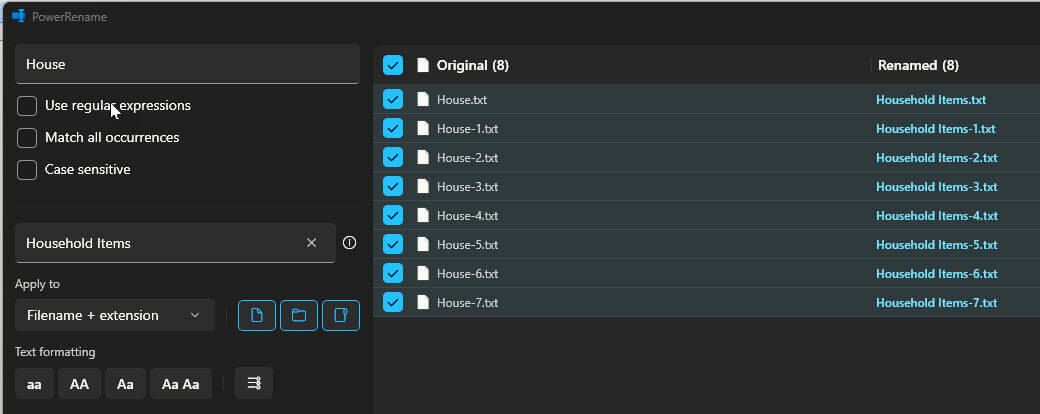Enable Use regular expressions checkbox

coord(27,105)
